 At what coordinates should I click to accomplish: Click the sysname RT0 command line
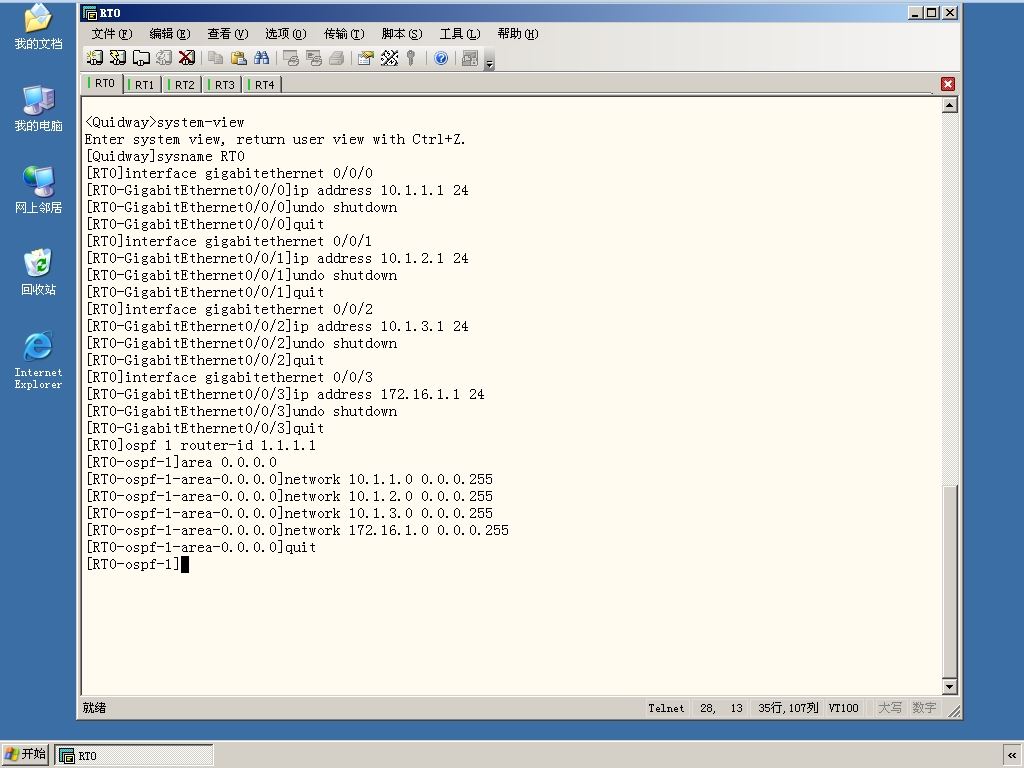coord(165,156)
